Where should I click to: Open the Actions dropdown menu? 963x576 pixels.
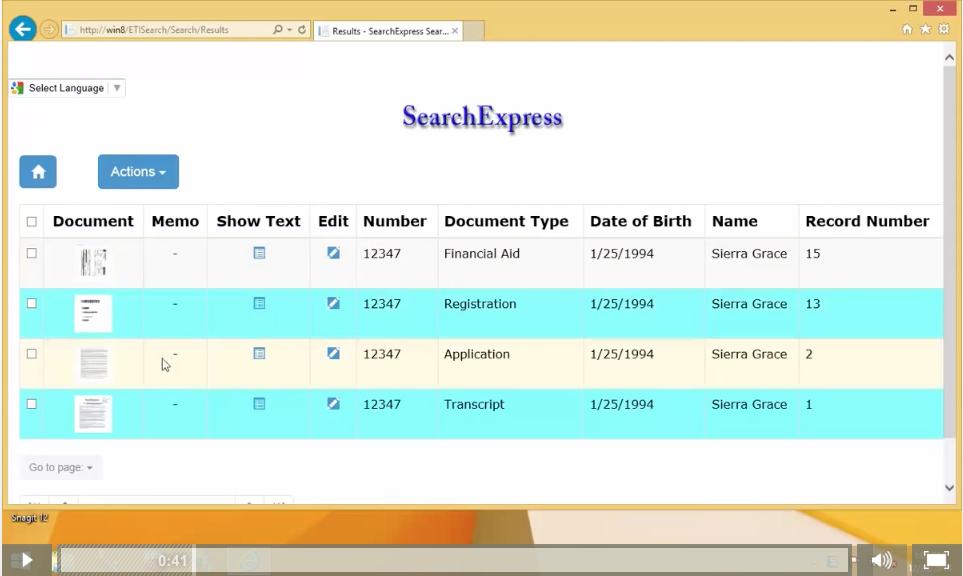pyautogui.click(x=138, y=171)
